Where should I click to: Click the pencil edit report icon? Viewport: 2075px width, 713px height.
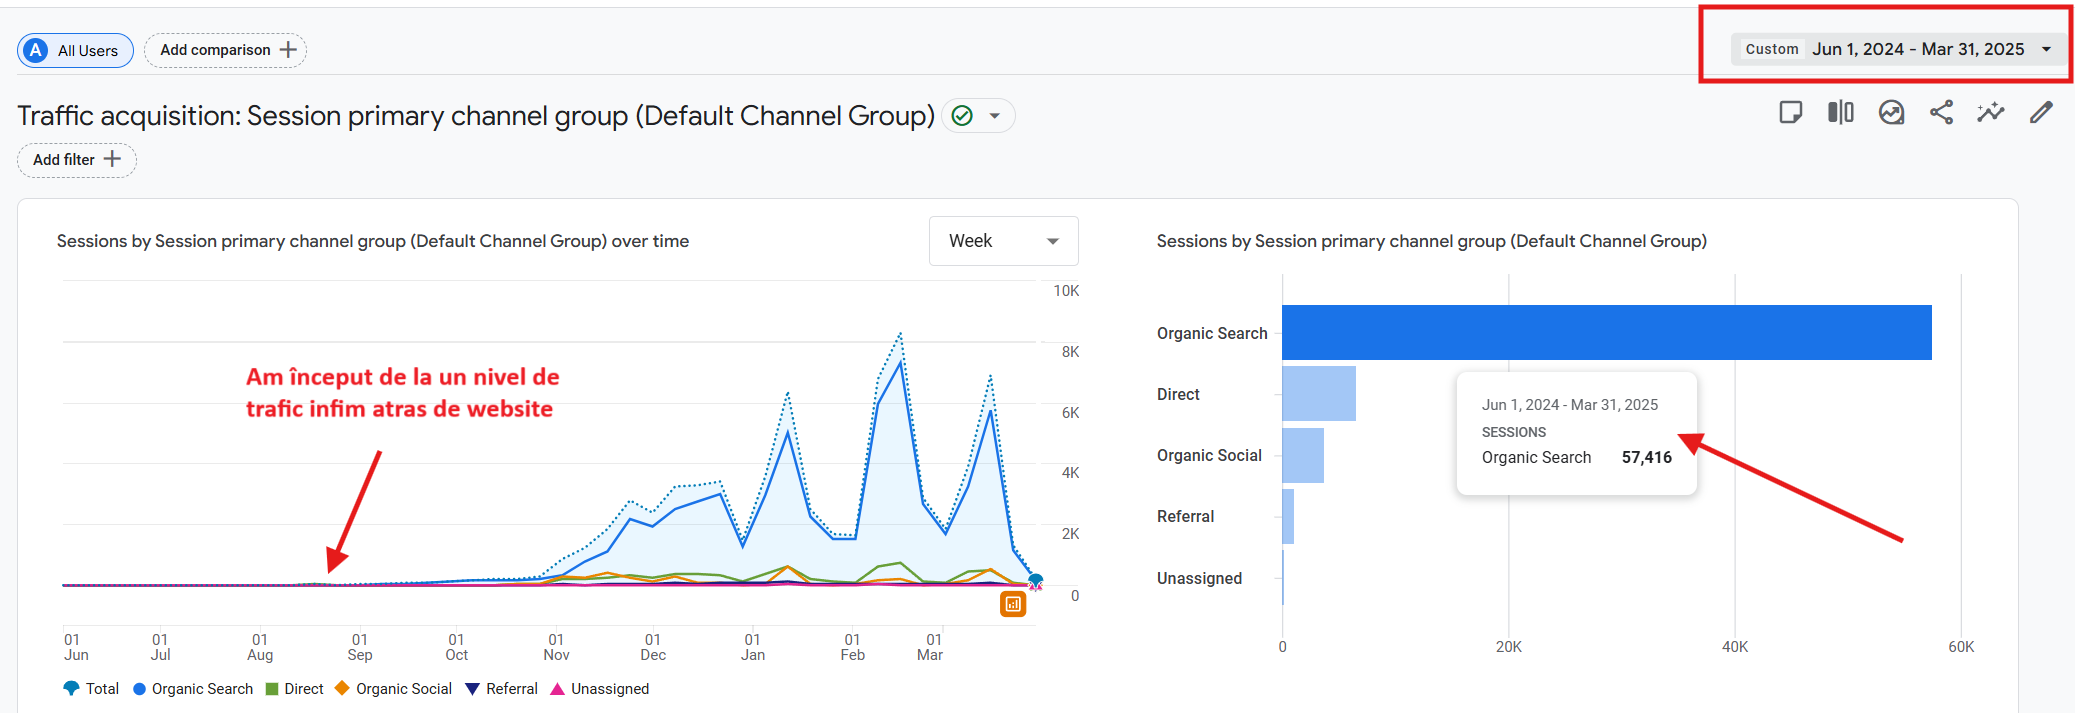[x=2041, y=112]
